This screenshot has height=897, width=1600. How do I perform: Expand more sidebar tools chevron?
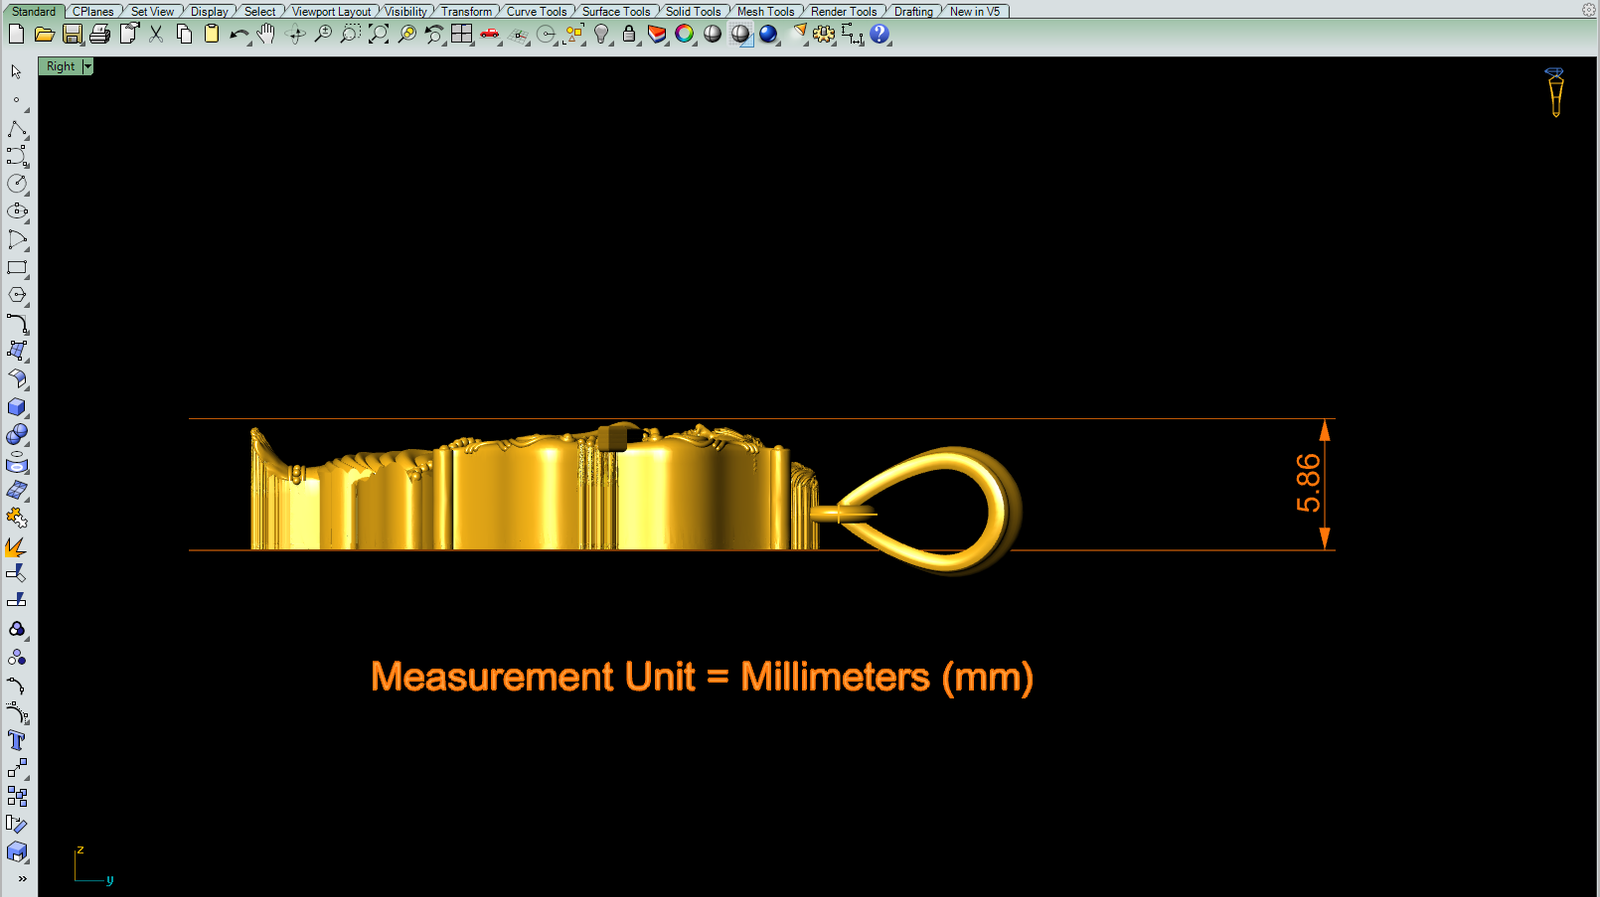(x=21, y=879)
